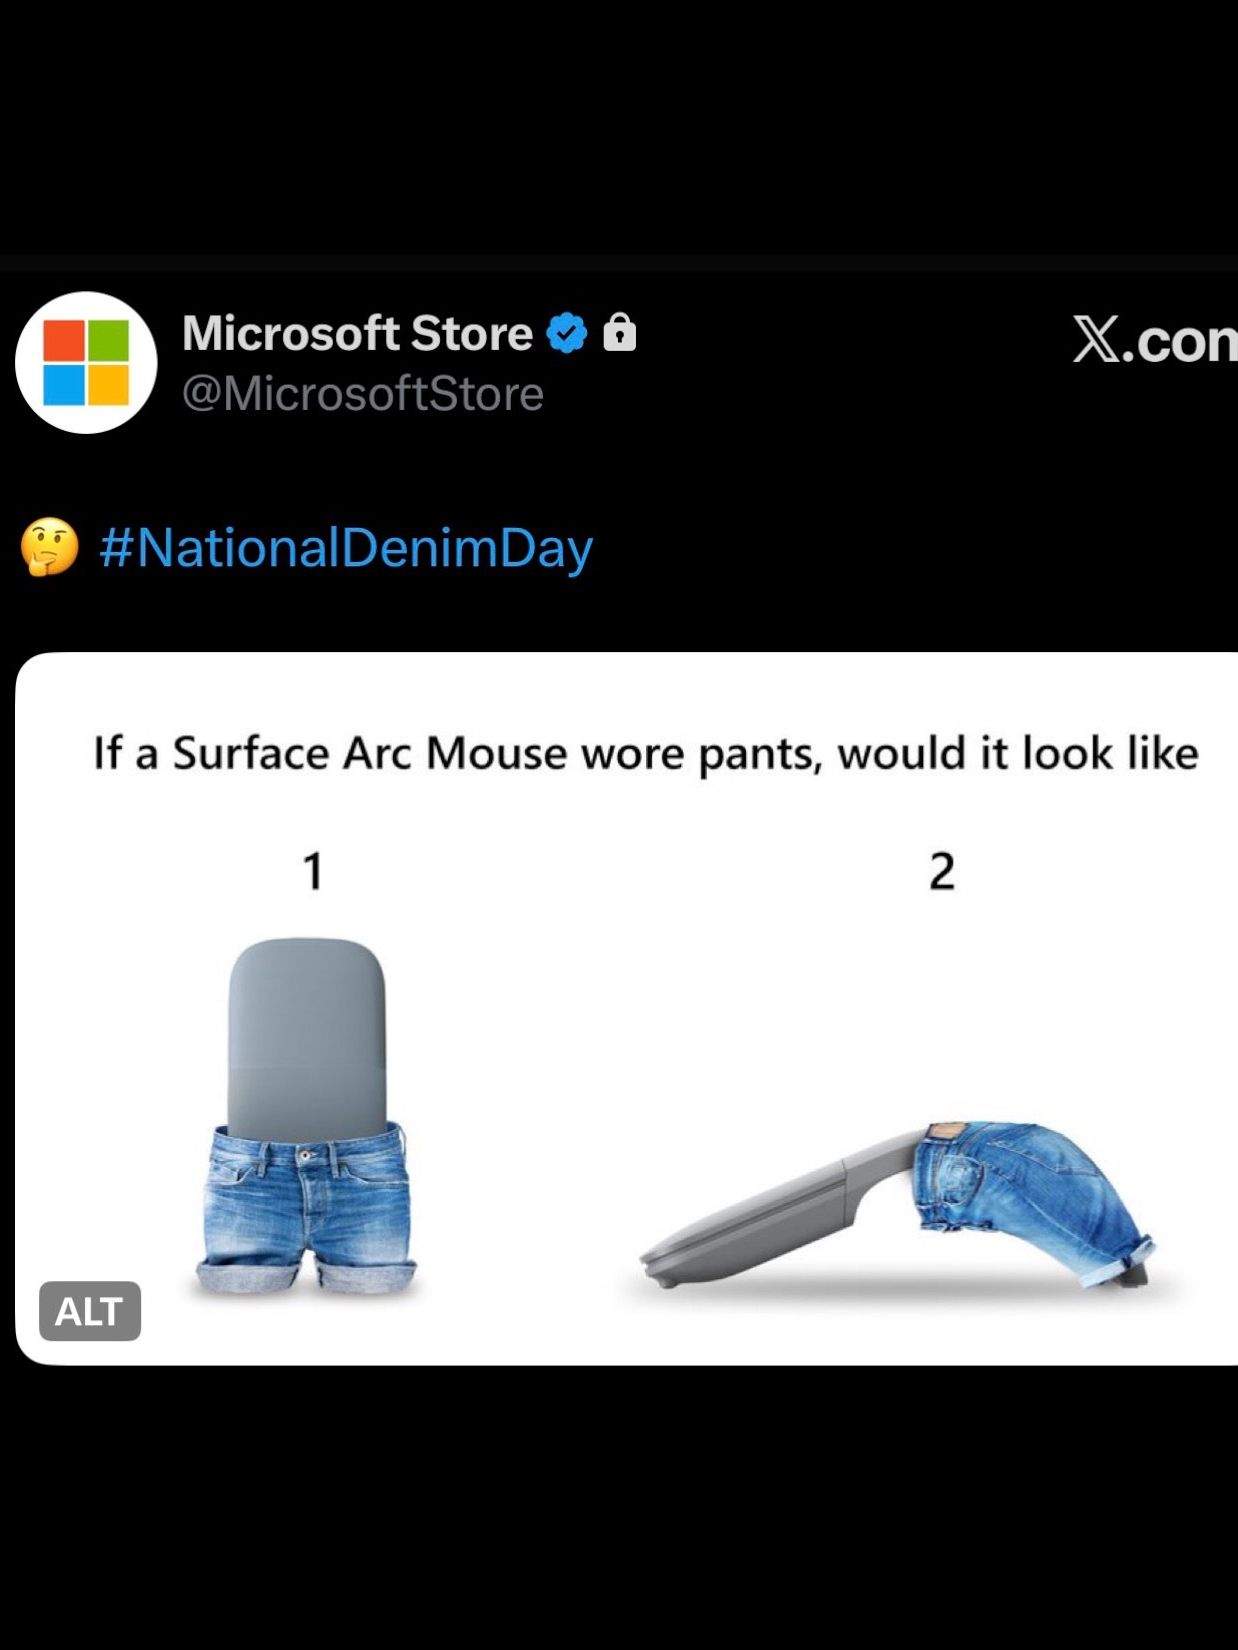Click the number 1 label
The height and width of the screenshot is (1650, 1238).
(x=313, y=871)
